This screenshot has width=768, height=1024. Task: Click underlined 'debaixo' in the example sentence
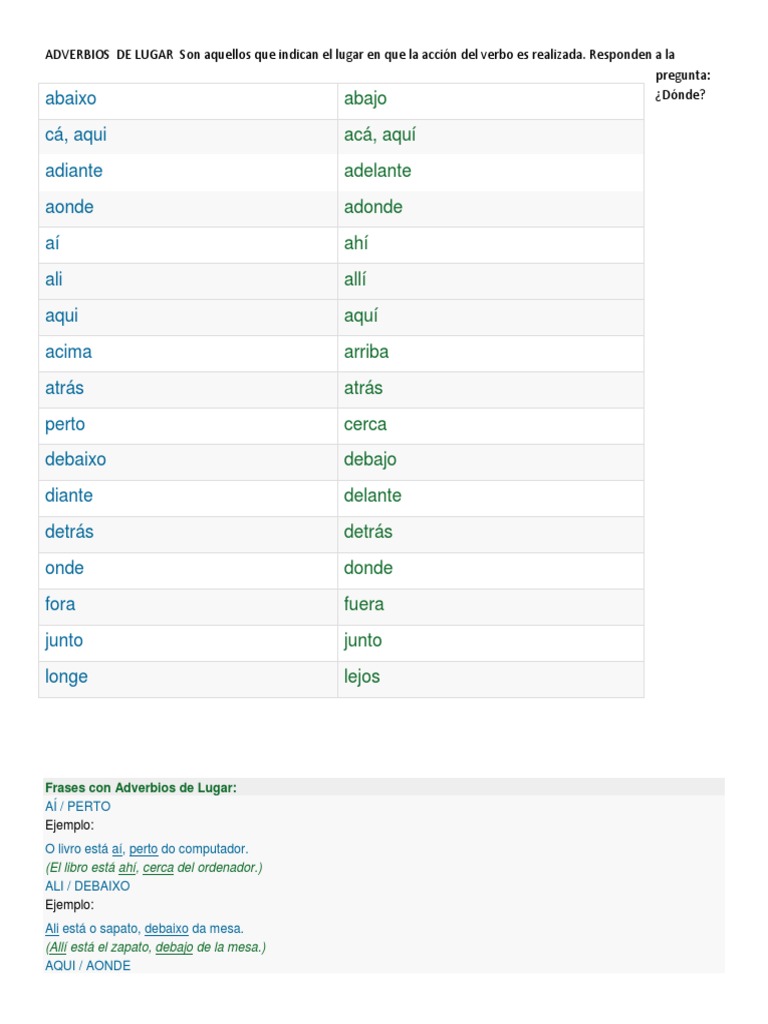[167, 929]
